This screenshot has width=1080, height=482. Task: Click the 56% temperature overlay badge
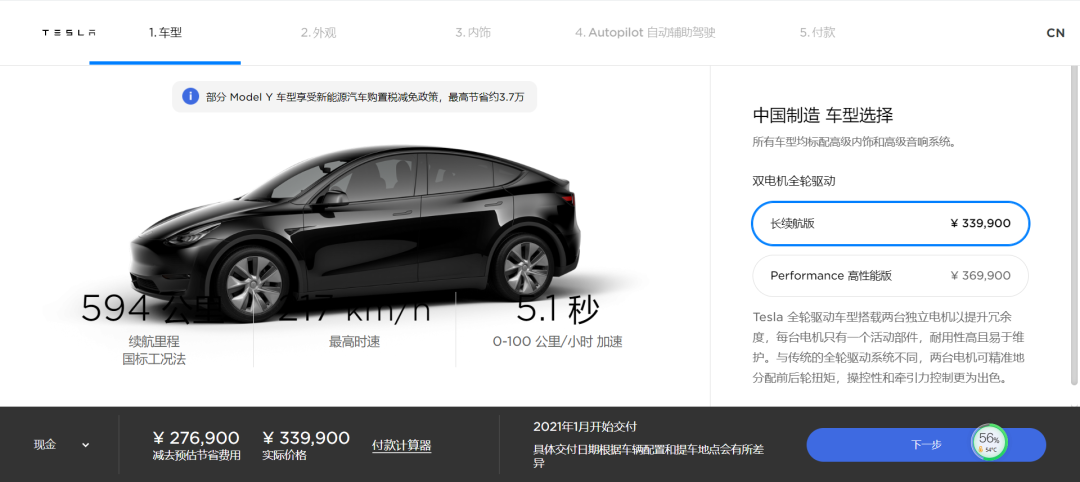(x=989, y=442)
